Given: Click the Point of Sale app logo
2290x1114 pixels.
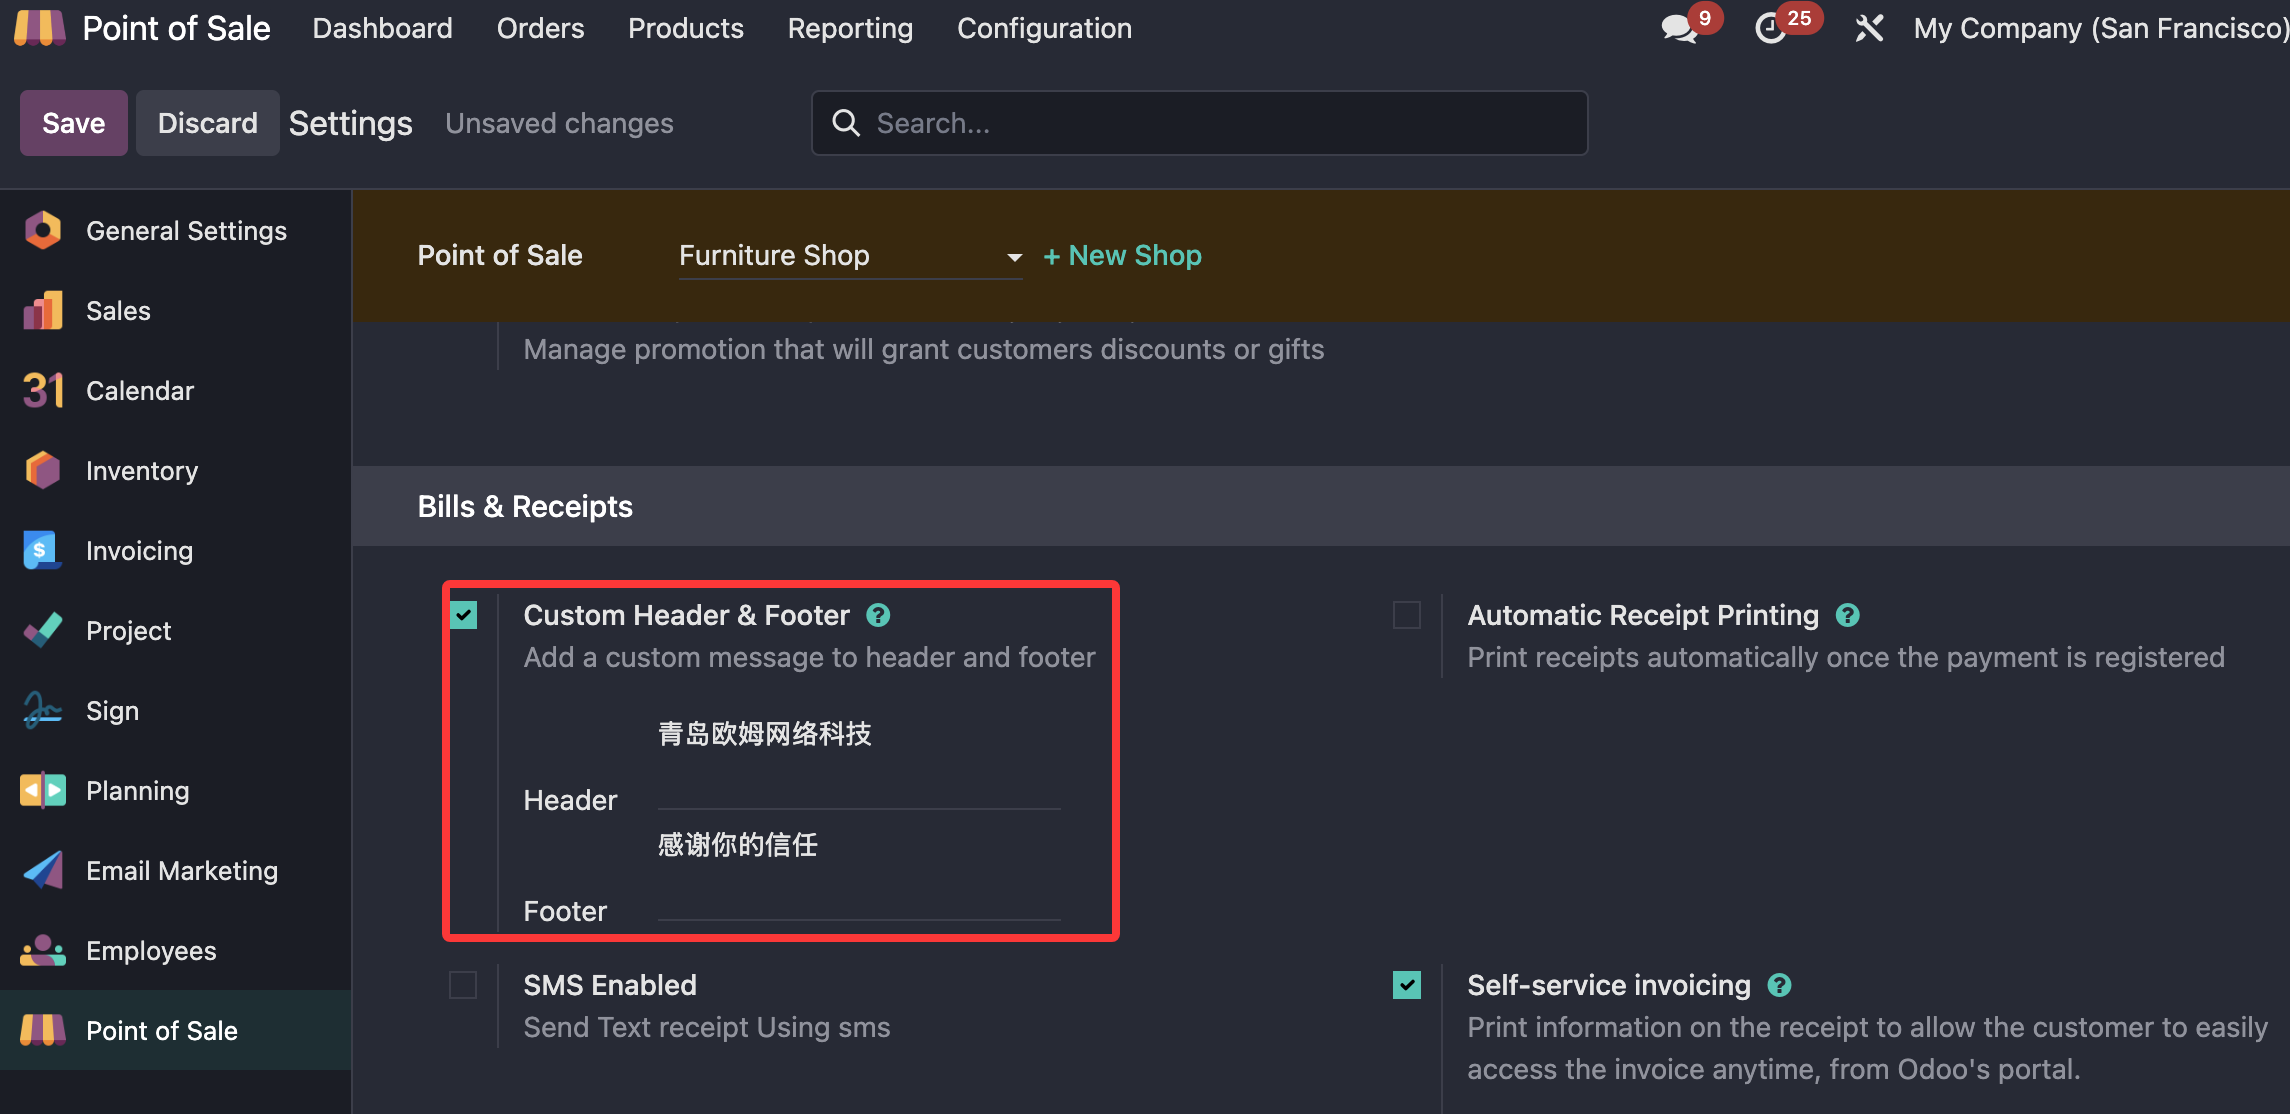Looking at the screenshot, I should click(39, 28).
